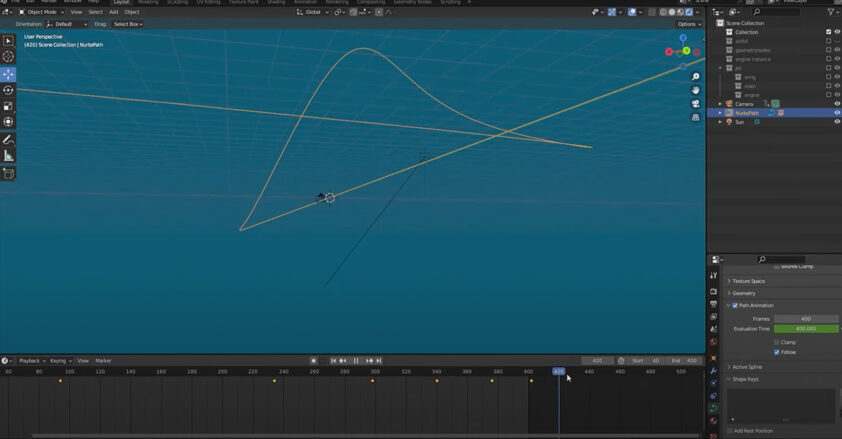This screenshot has width=842, height=439.
Task: Open the Add menu in viewport header
Action: click(x=112, y=12)
